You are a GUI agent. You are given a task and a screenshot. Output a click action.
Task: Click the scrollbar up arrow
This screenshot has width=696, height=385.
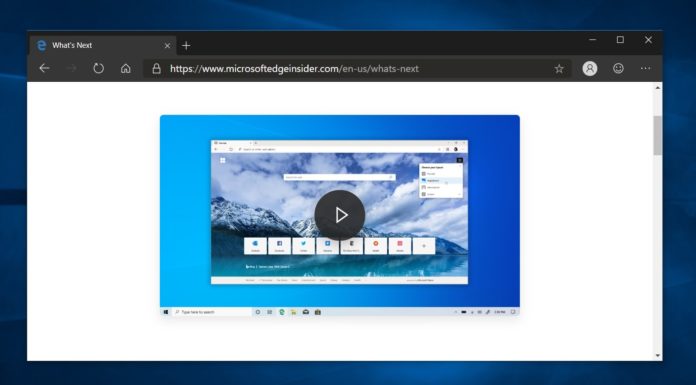657,88
